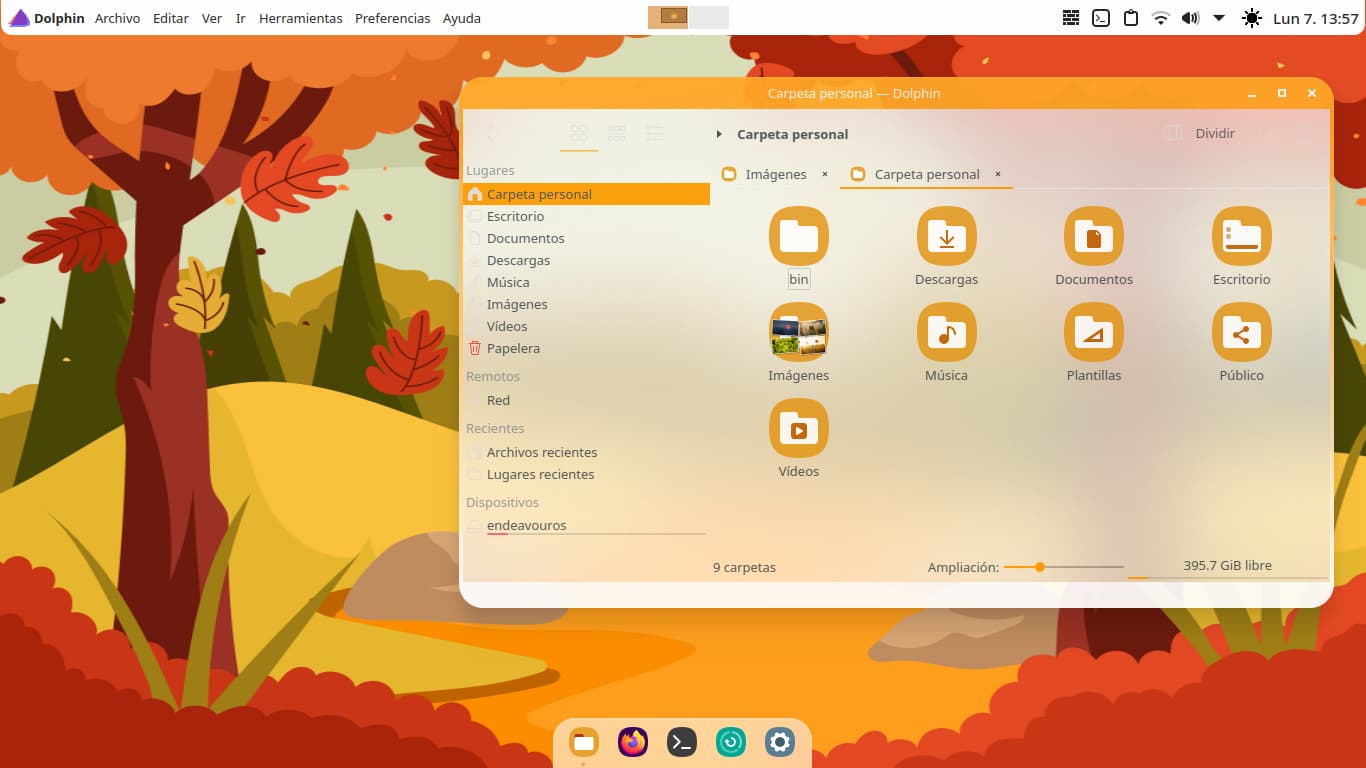Open the Herramientas menu
This screenshot has width=1366, height=768.
300,18
